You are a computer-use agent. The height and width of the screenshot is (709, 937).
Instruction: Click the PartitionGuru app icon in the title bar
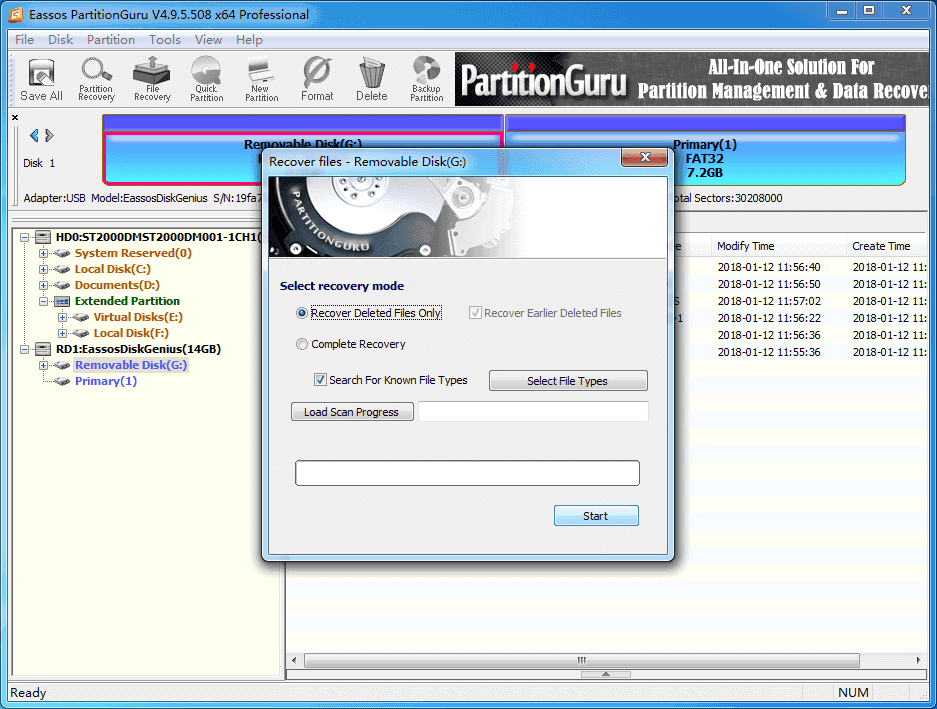16,14
